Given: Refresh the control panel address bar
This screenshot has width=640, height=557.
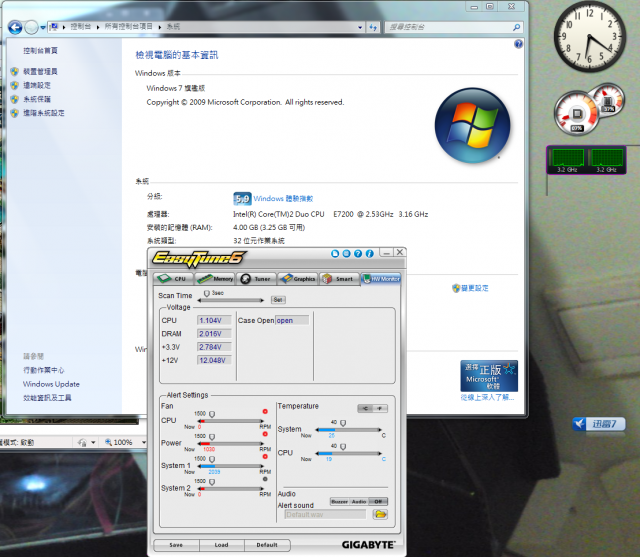Looking at the screenshot, I should (373, 27).
